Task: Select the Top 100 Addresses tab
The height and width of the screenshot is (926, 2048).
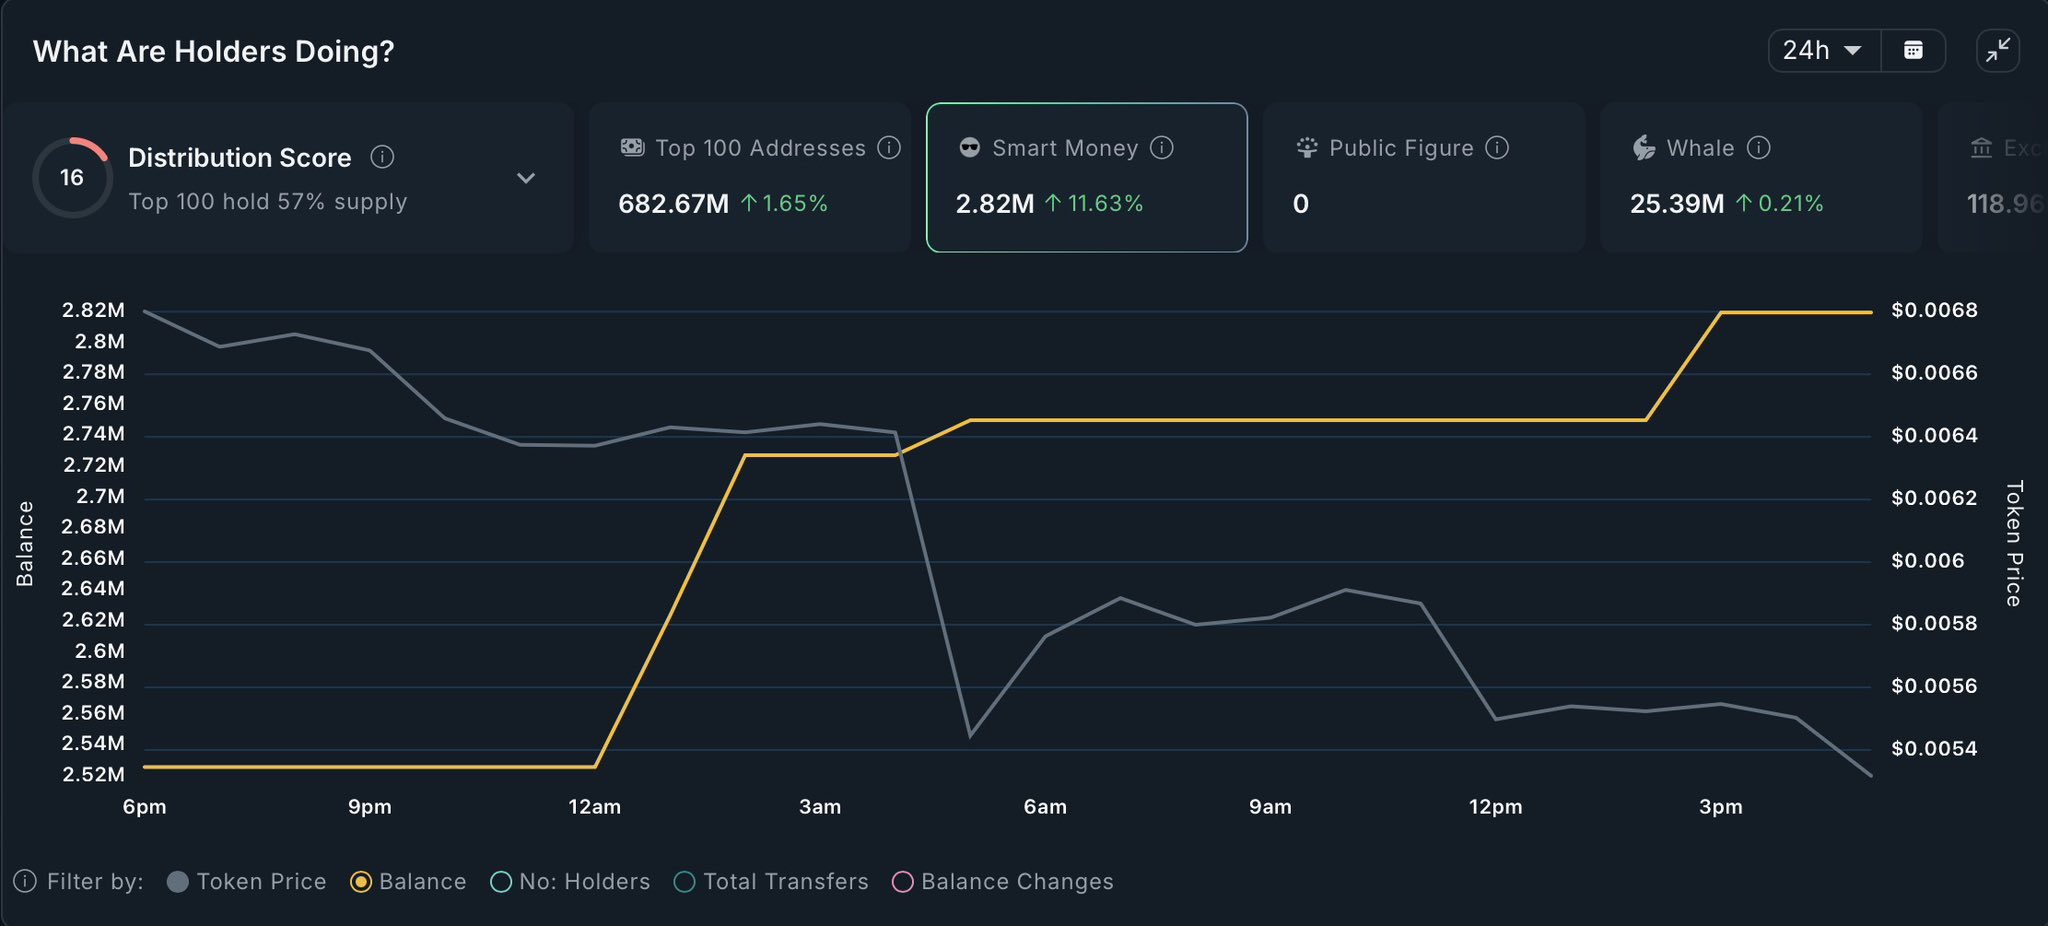Action: point(749,178)
